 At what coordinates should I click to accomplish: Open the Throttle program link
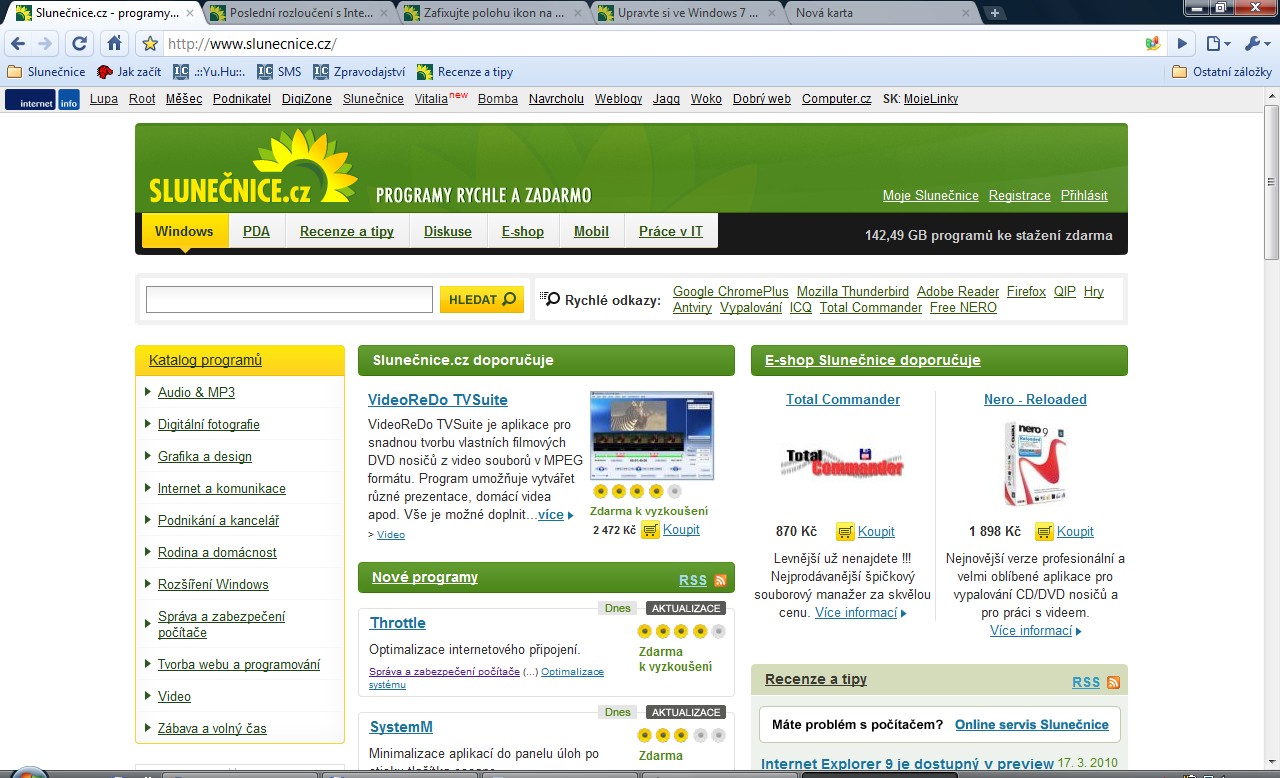398,623
